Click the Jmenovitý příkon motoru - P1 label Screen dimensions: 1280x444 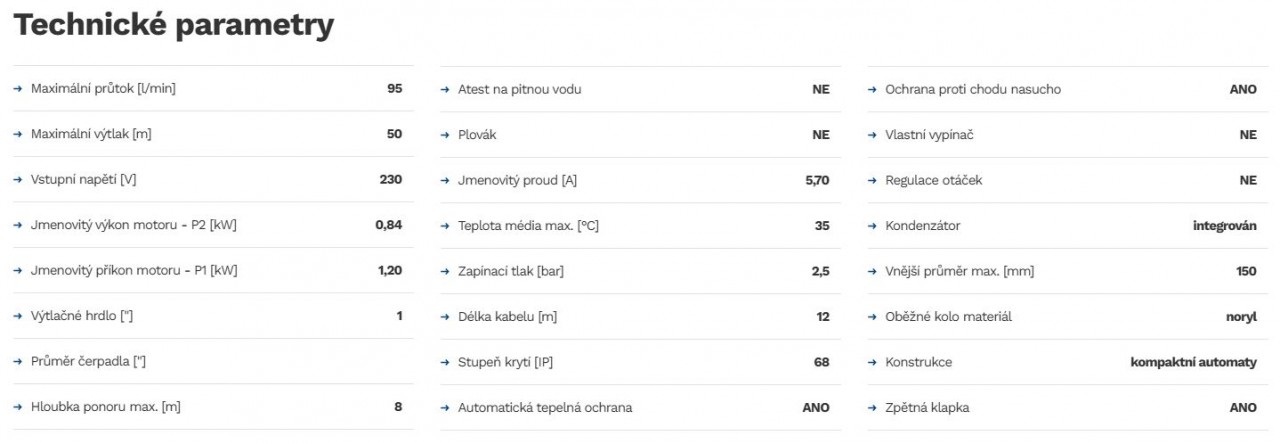click(134, 271)
